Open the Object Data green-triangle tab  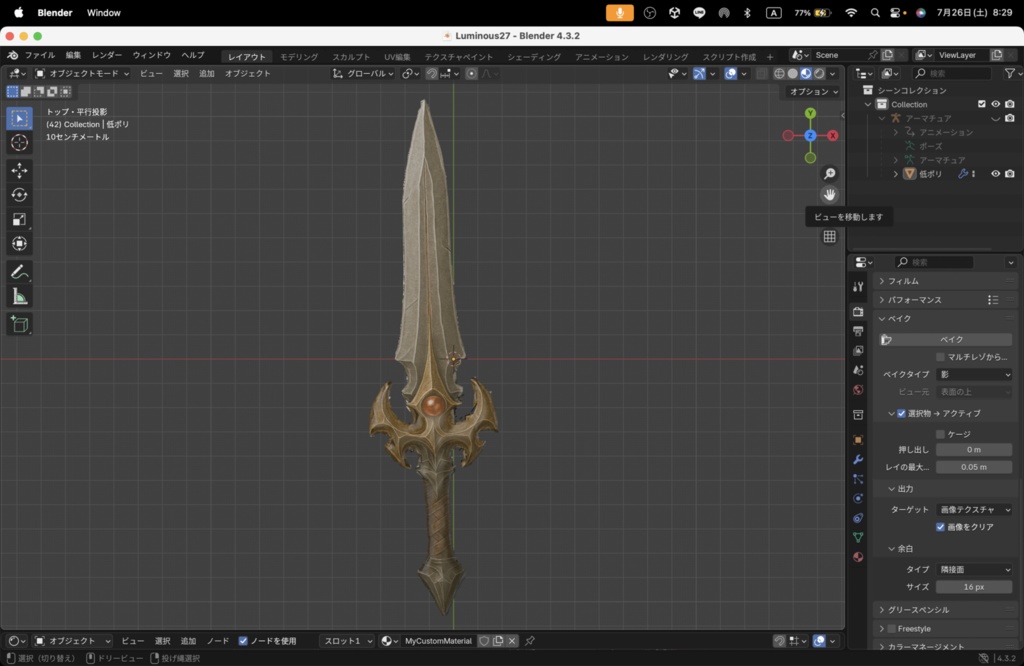tap(858, 537)
